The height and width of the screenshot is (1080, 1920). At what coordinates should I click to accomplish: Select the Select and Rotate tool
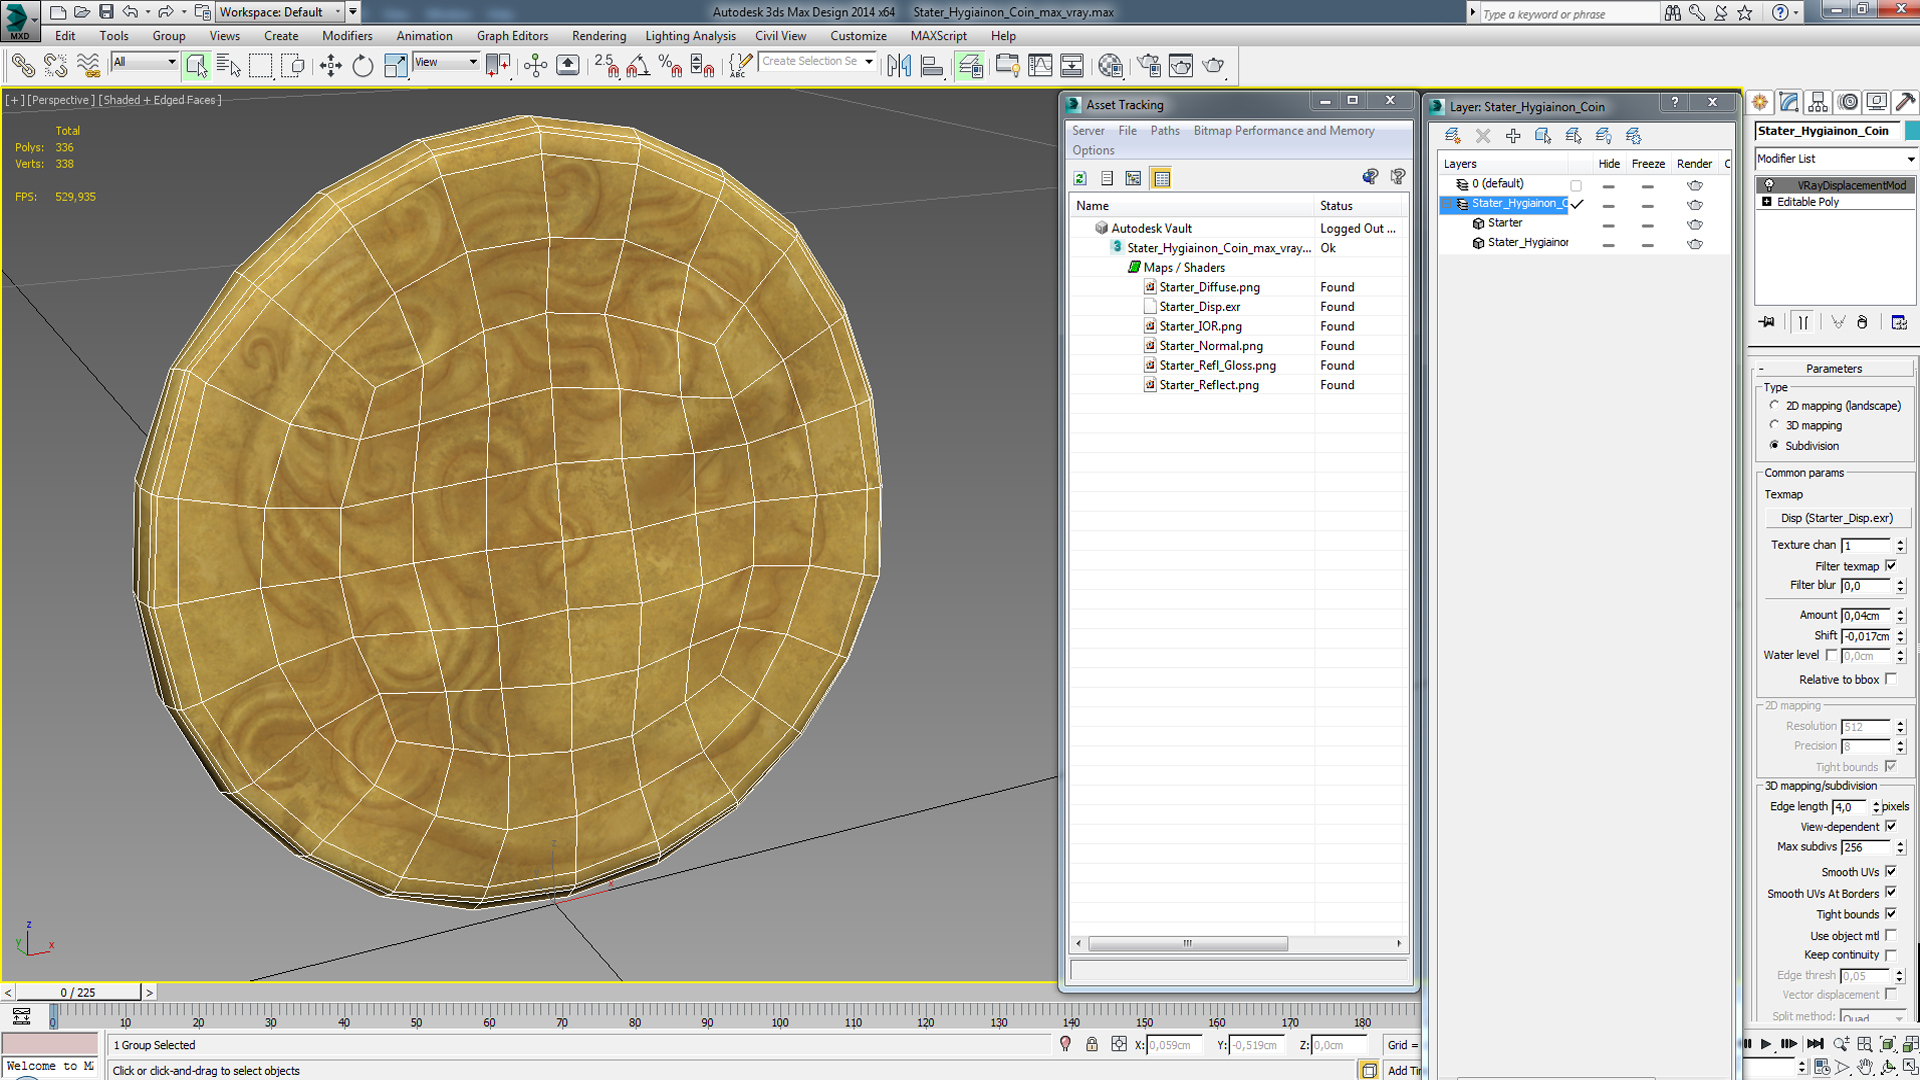(x=362, y=66)
